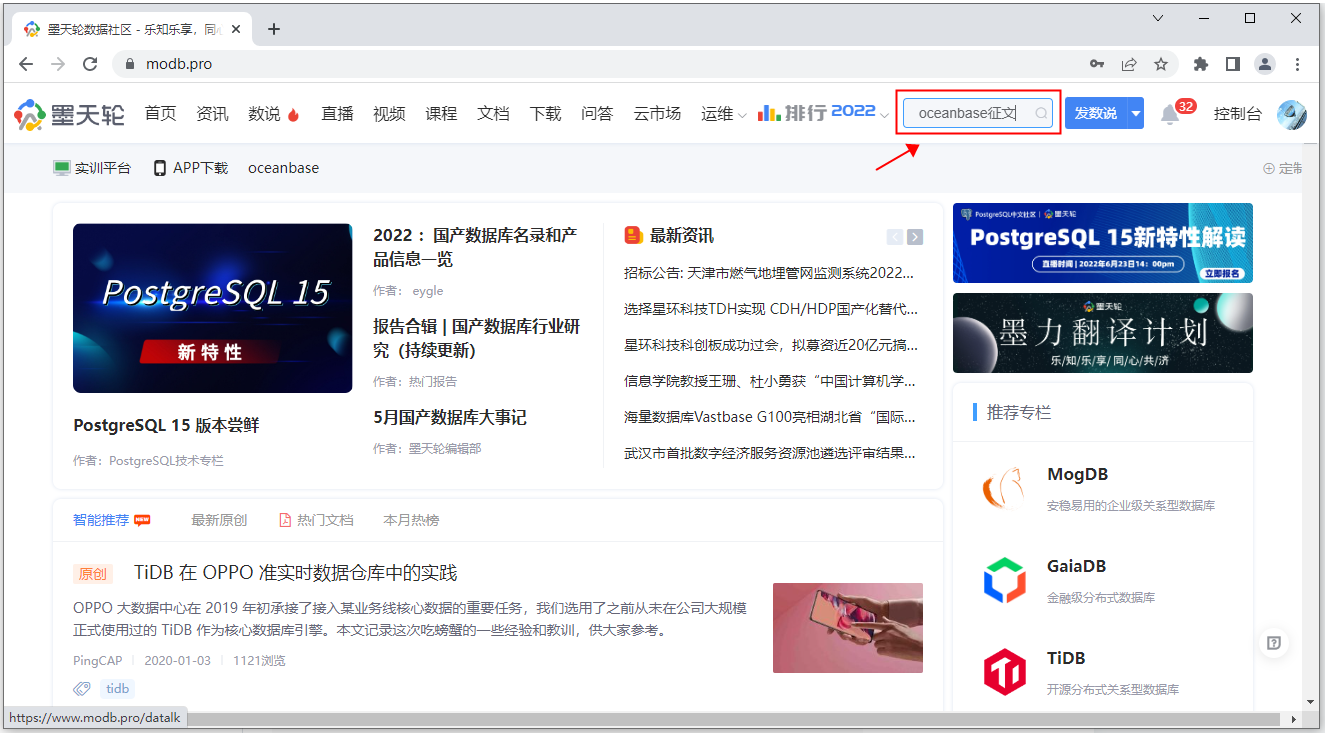Open Chrome's three-dot menu

[x=1297, y=64]
